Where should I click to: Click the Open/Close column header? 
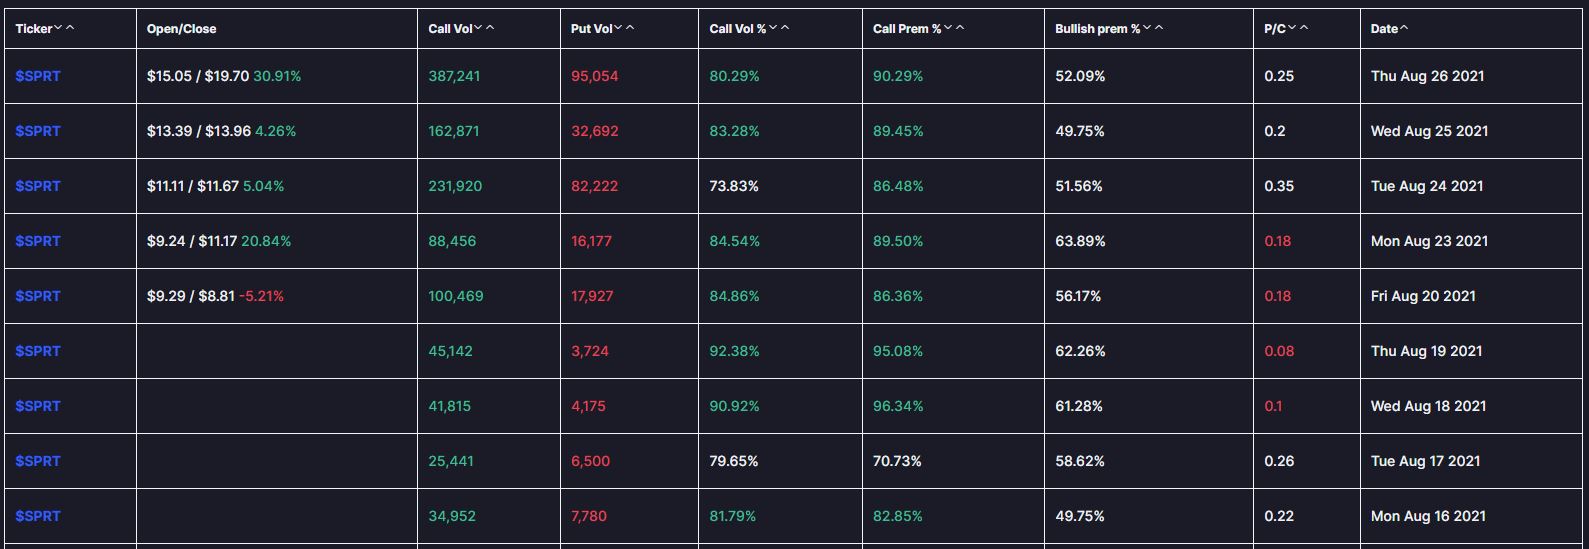[181, 29]
